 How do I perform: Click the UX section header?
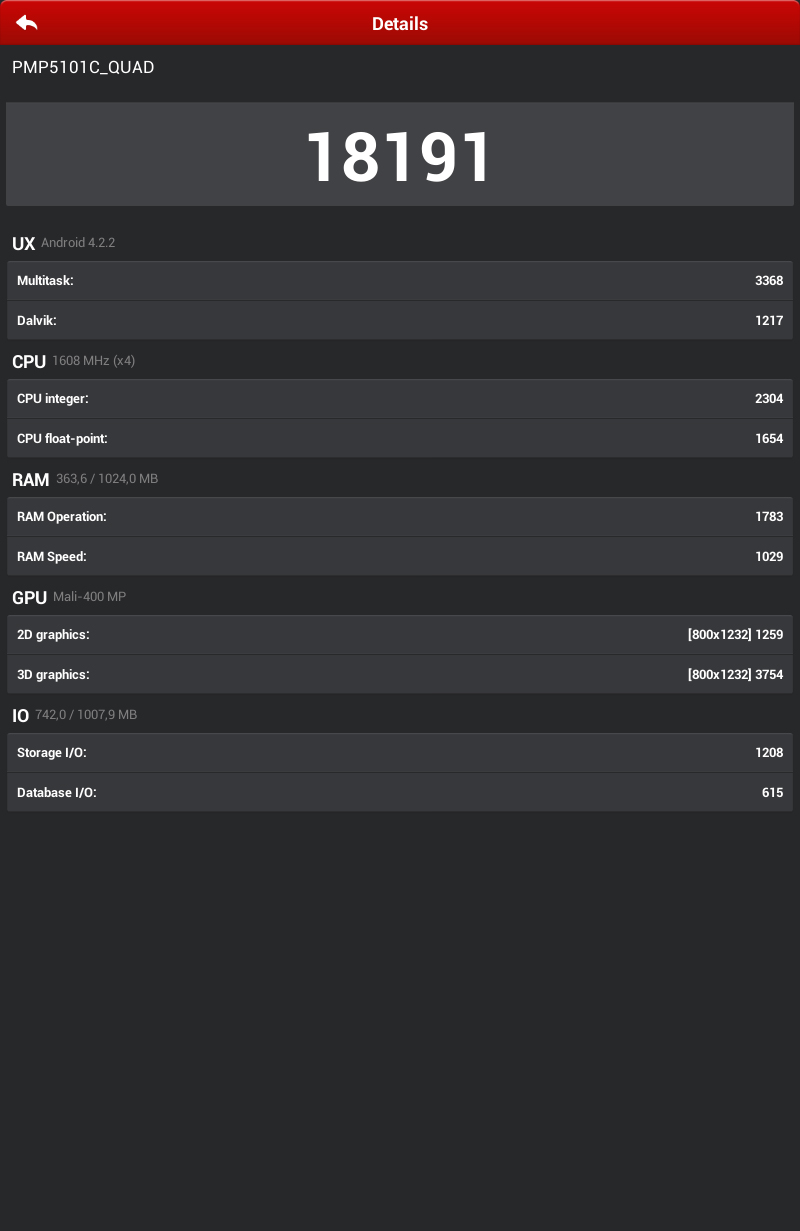(23, 243)
